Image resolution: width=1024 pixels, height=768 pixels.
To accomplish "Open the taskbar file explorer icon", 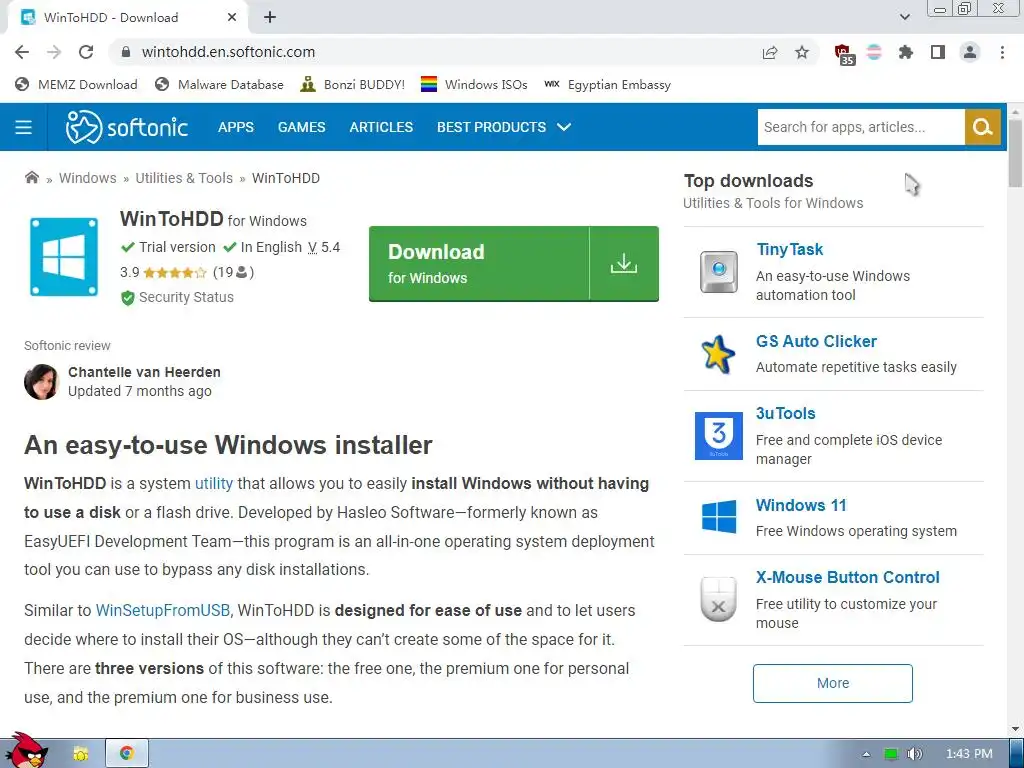I will (81, 754).
